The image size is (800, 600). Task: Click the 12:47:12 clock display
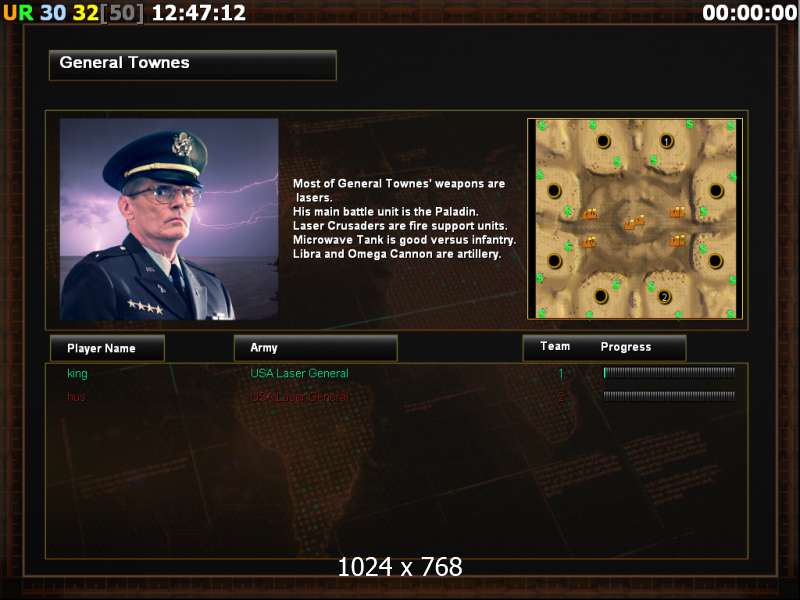[198, 13]
